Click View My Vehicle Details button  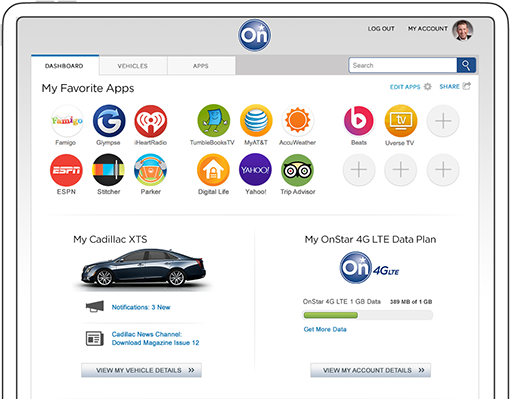(141, 370)
